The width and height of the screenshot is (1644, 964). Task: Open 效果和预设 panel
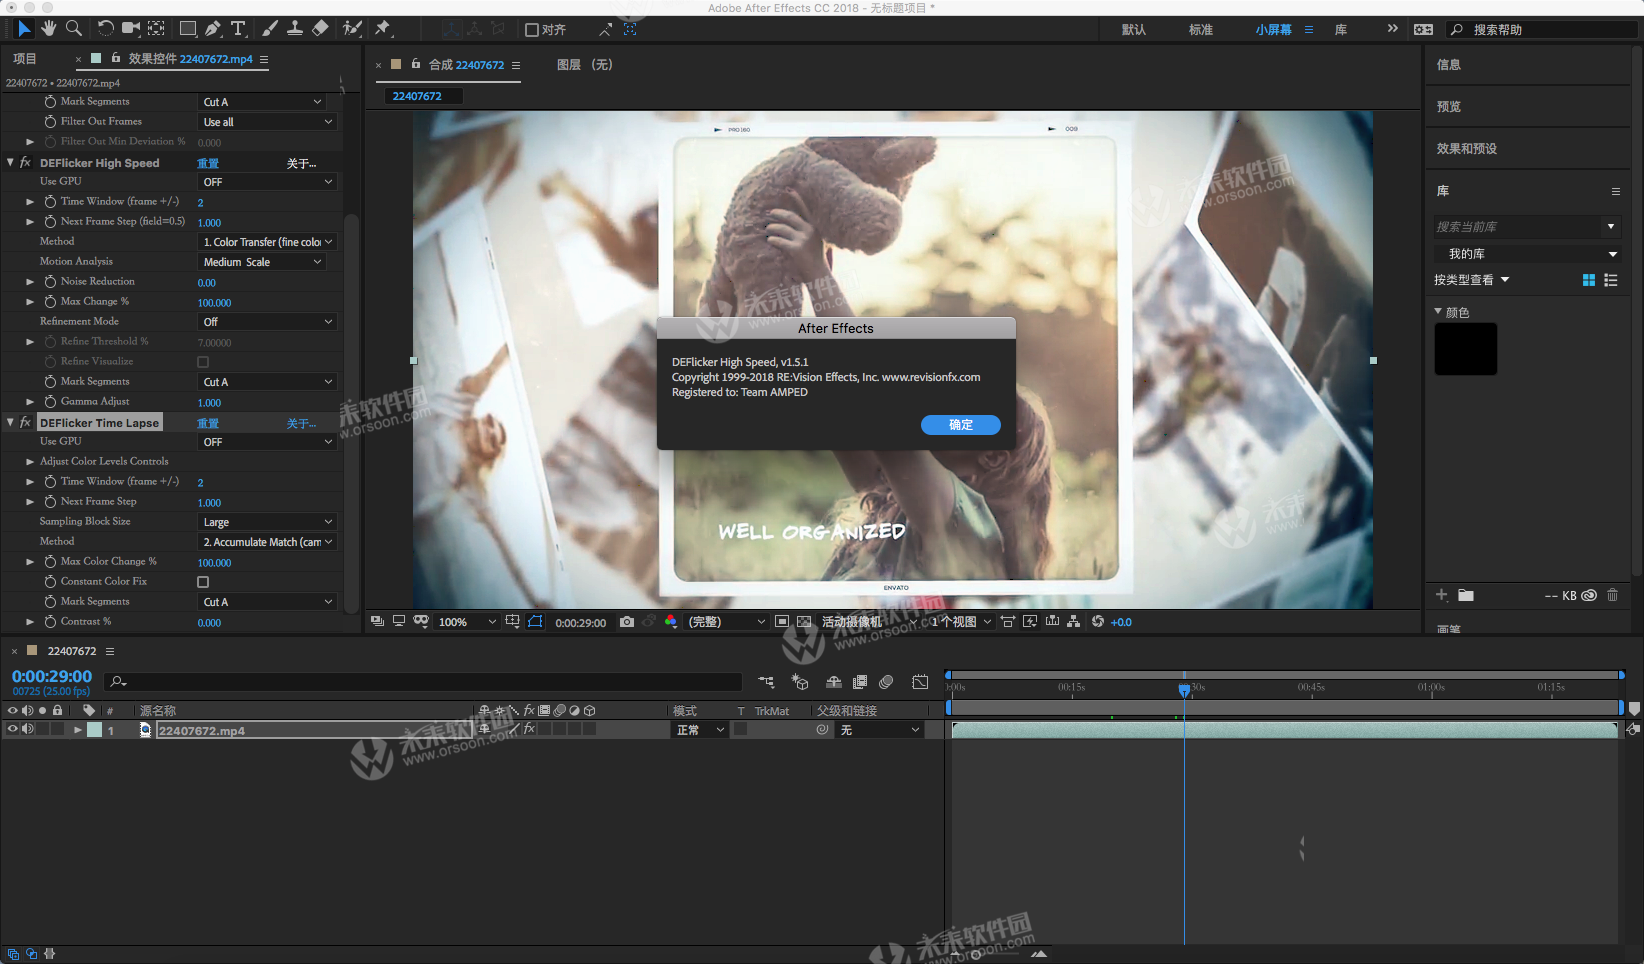point(1467,149)
